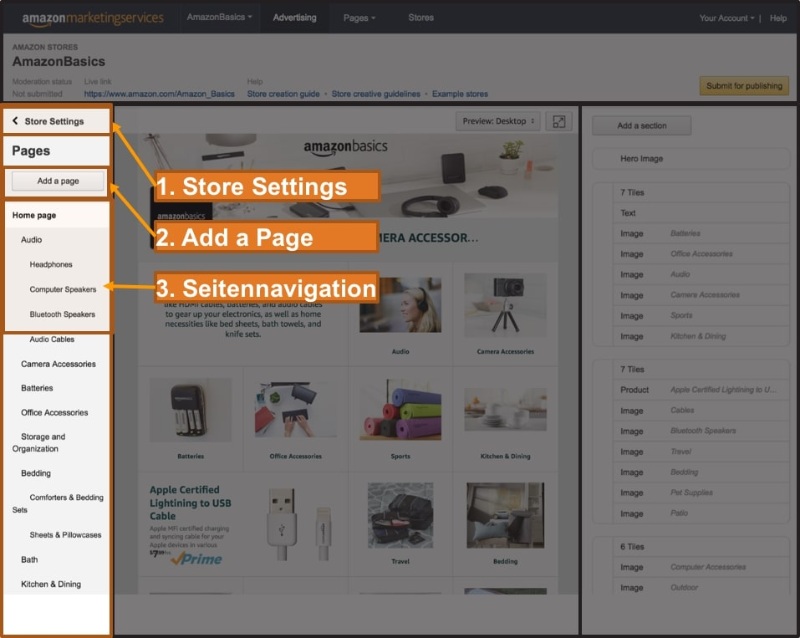This screenshot has width=800, height=638.
Task: Open the AmazonBasics account dropdown
Action: tap(219, 17)
